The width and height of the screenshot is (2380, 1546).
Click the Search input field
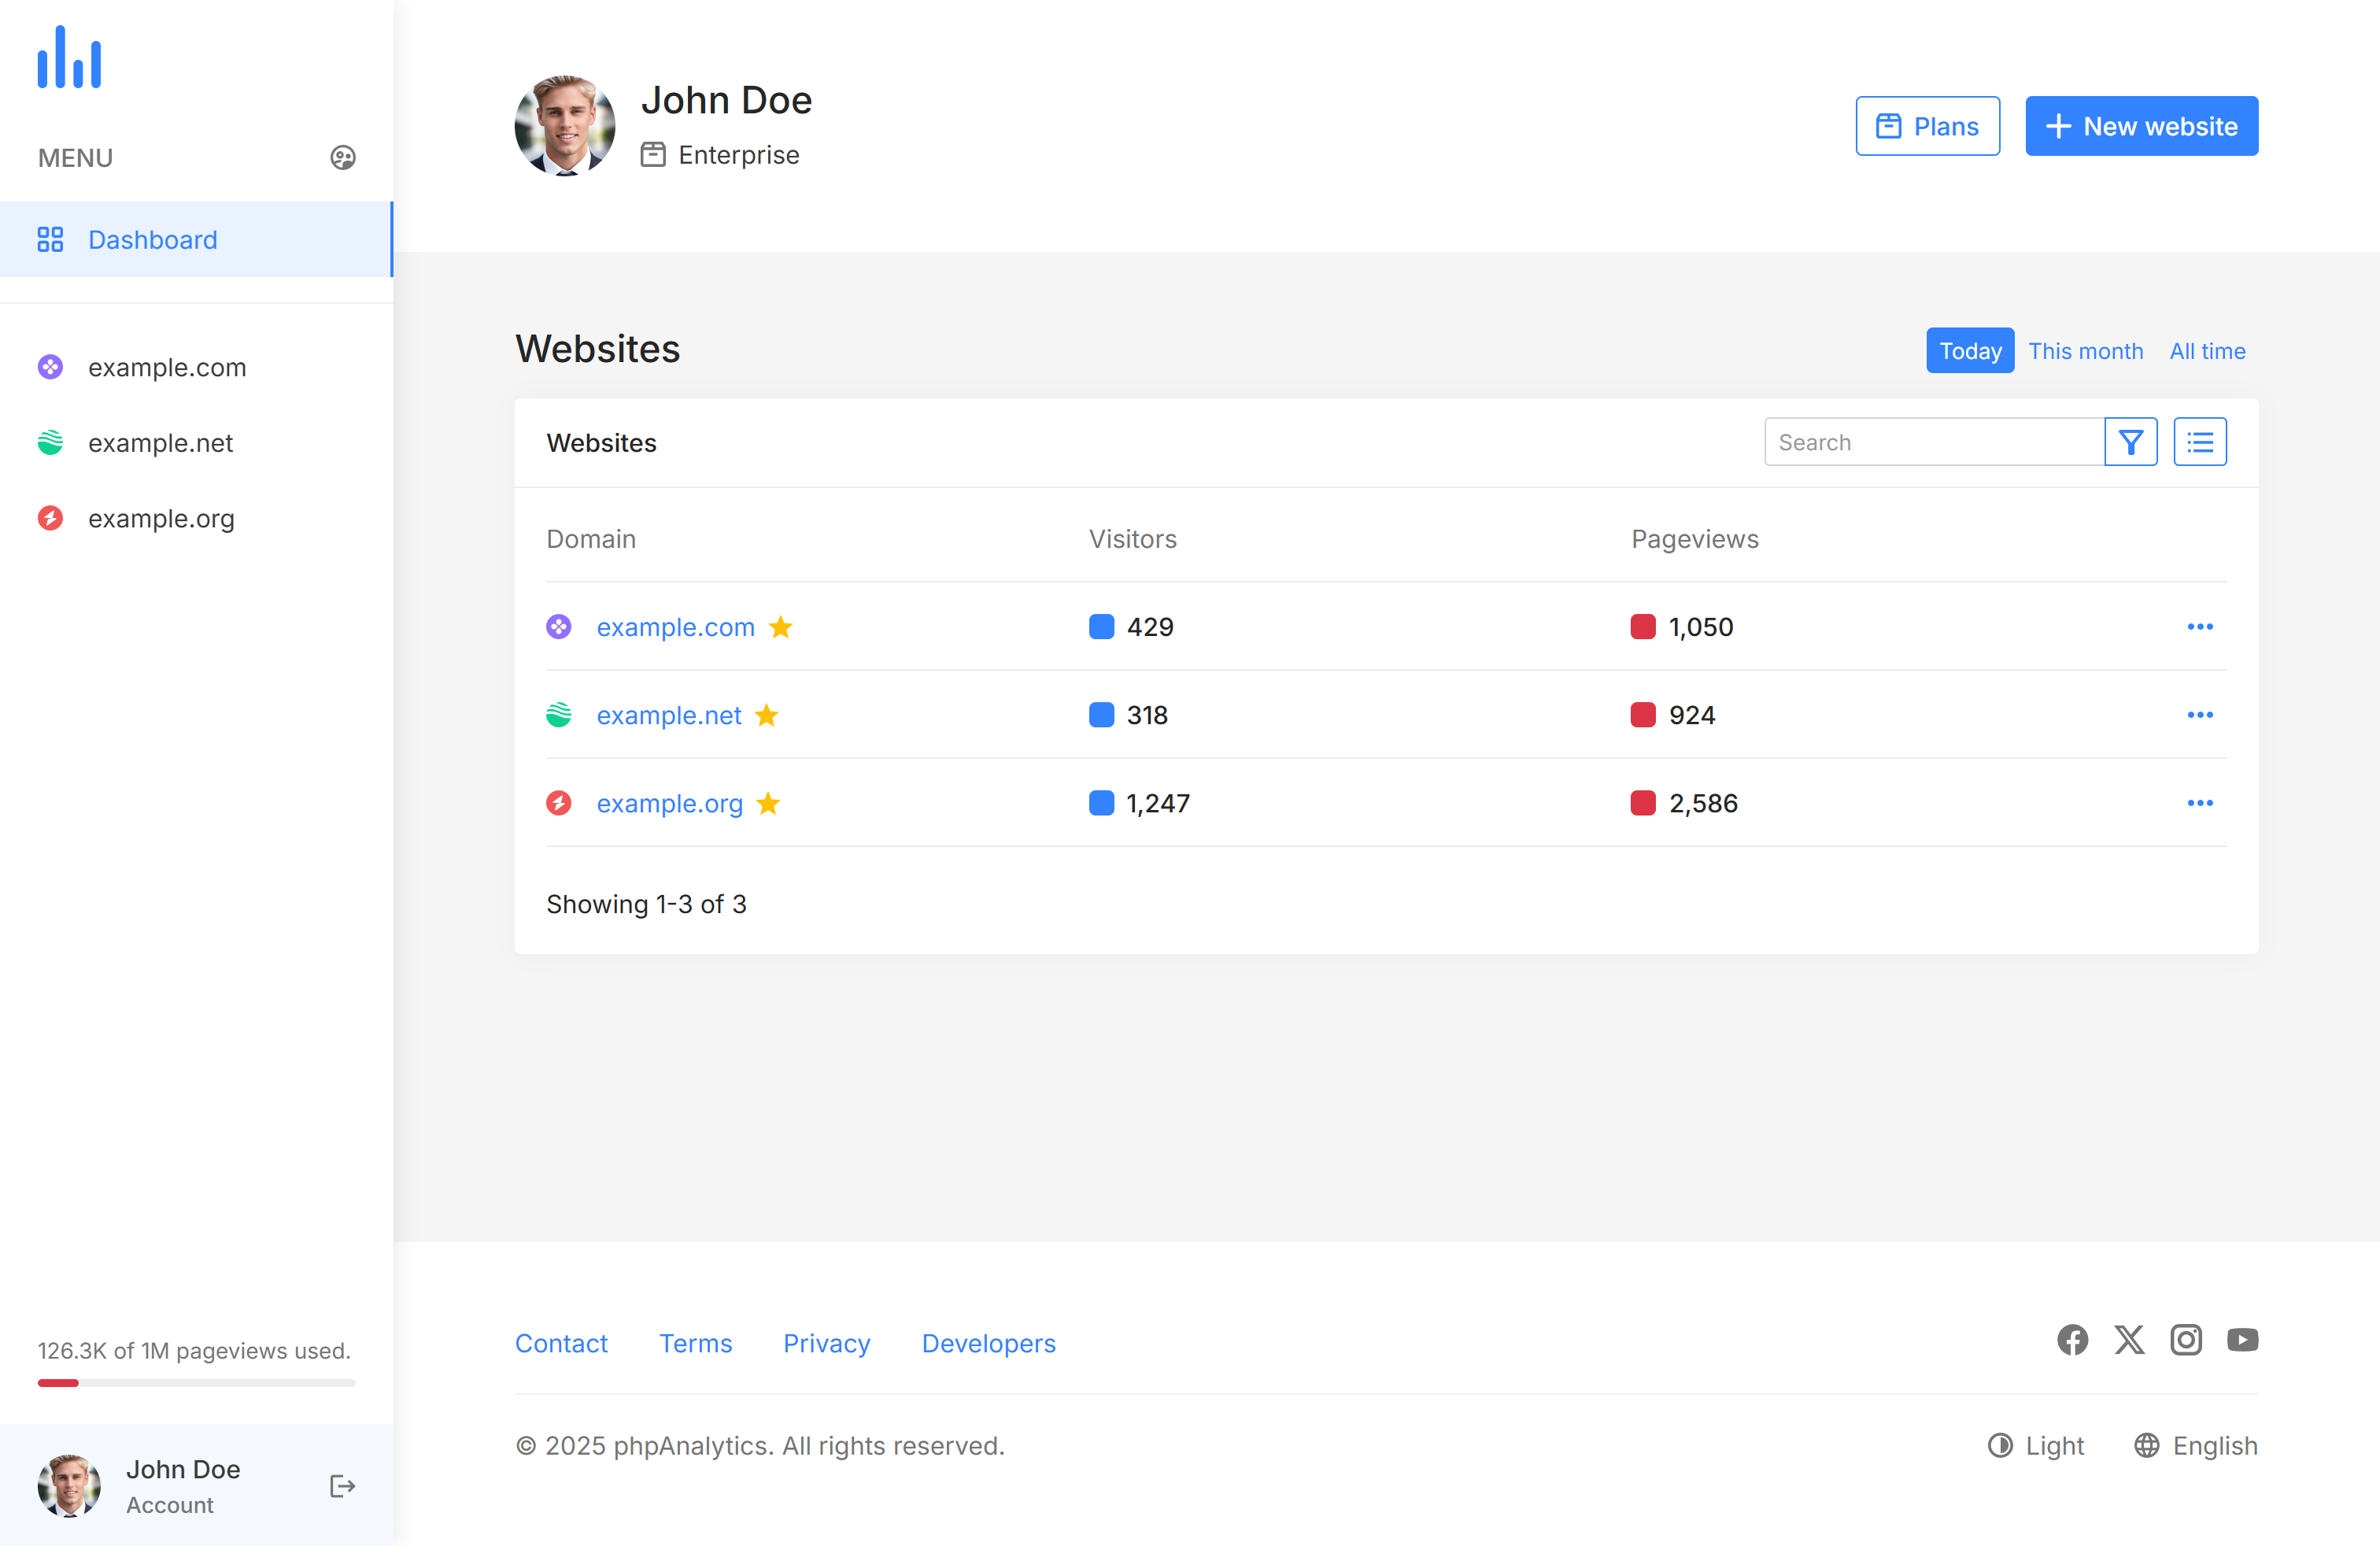tap(1933, 442)
